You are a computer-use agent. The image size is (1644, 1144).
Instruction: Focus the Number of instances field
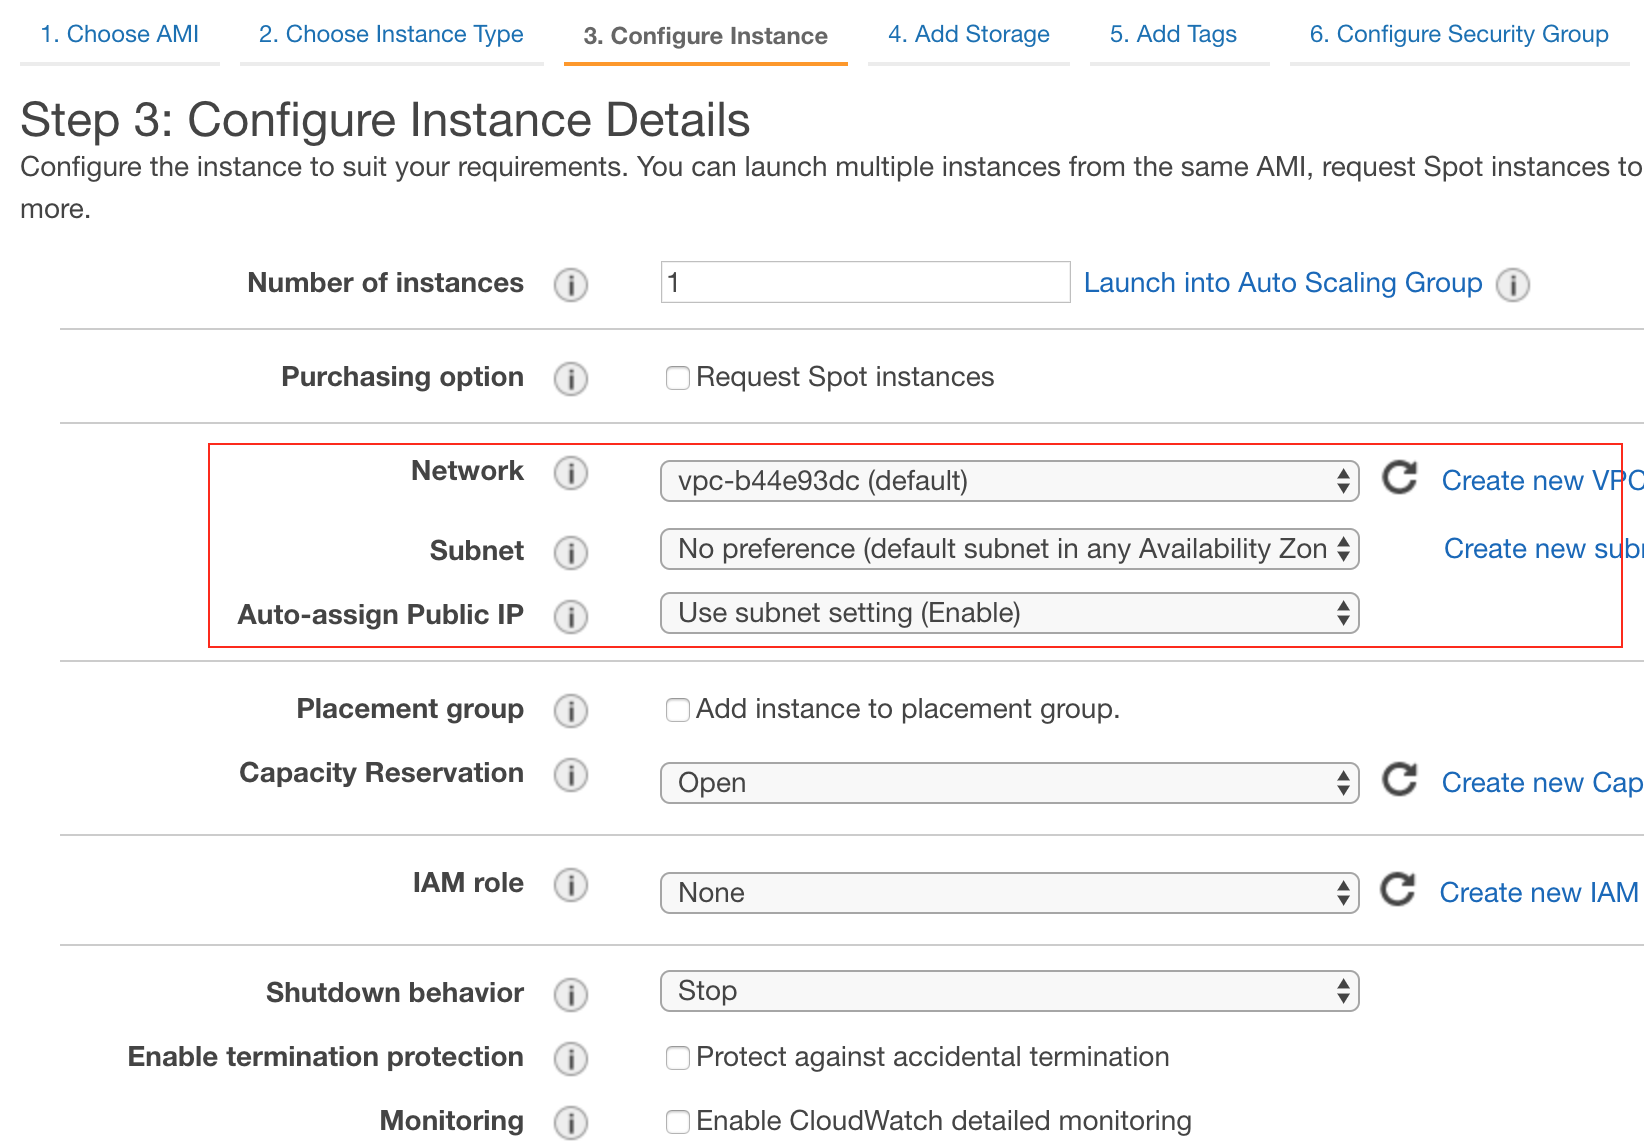pos(866,282)
